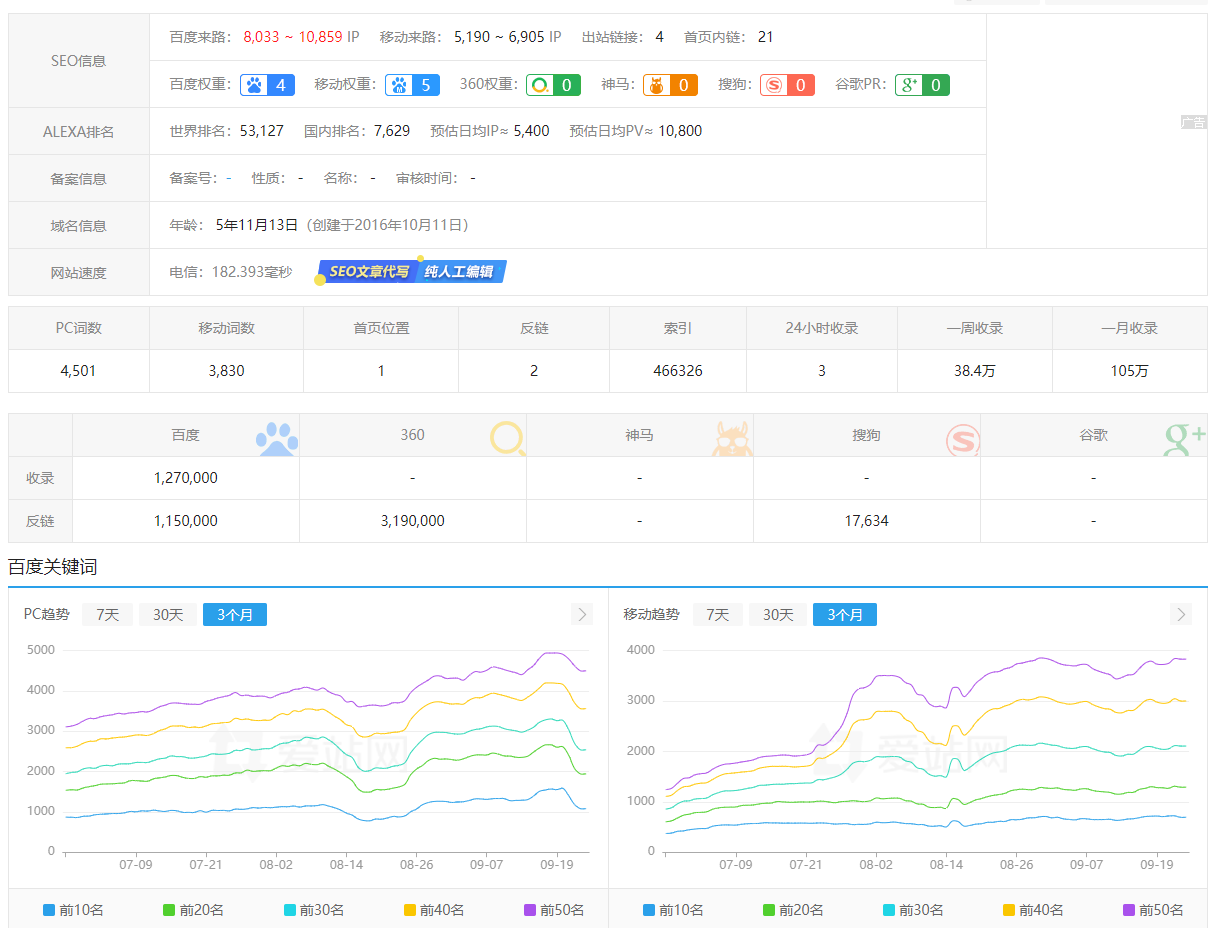Toggle 前10名 series in 移动趋势 legend
The image size is (1213, 928).
click(673, 910)
